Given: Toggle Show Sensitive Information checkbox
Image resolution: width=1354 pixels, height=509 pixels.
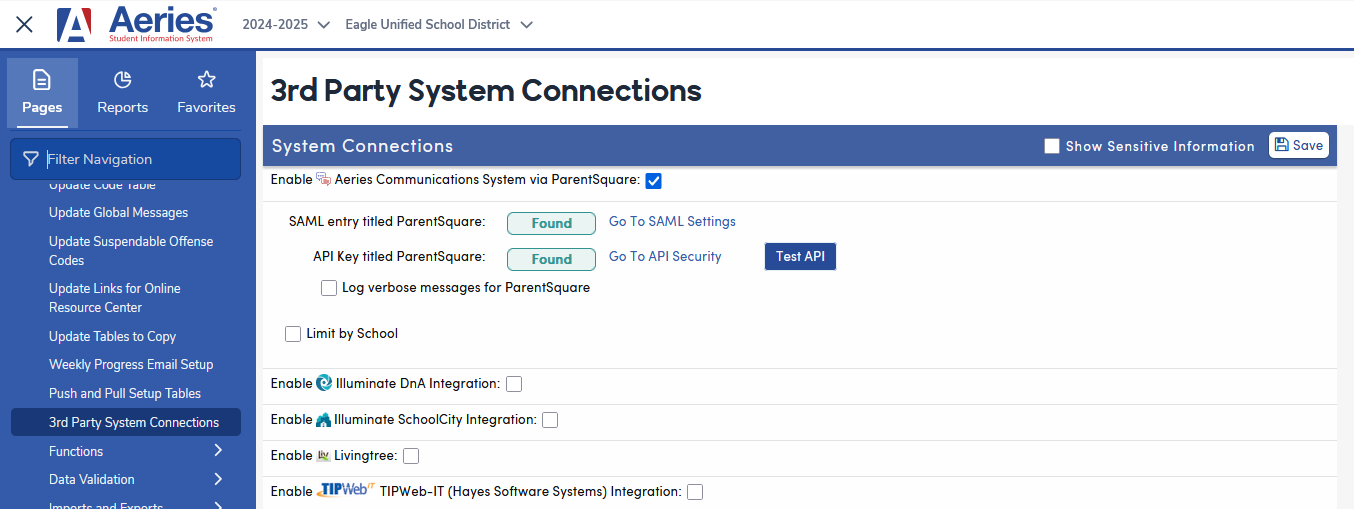Looking at the screenshot, I should (1051, 146).
